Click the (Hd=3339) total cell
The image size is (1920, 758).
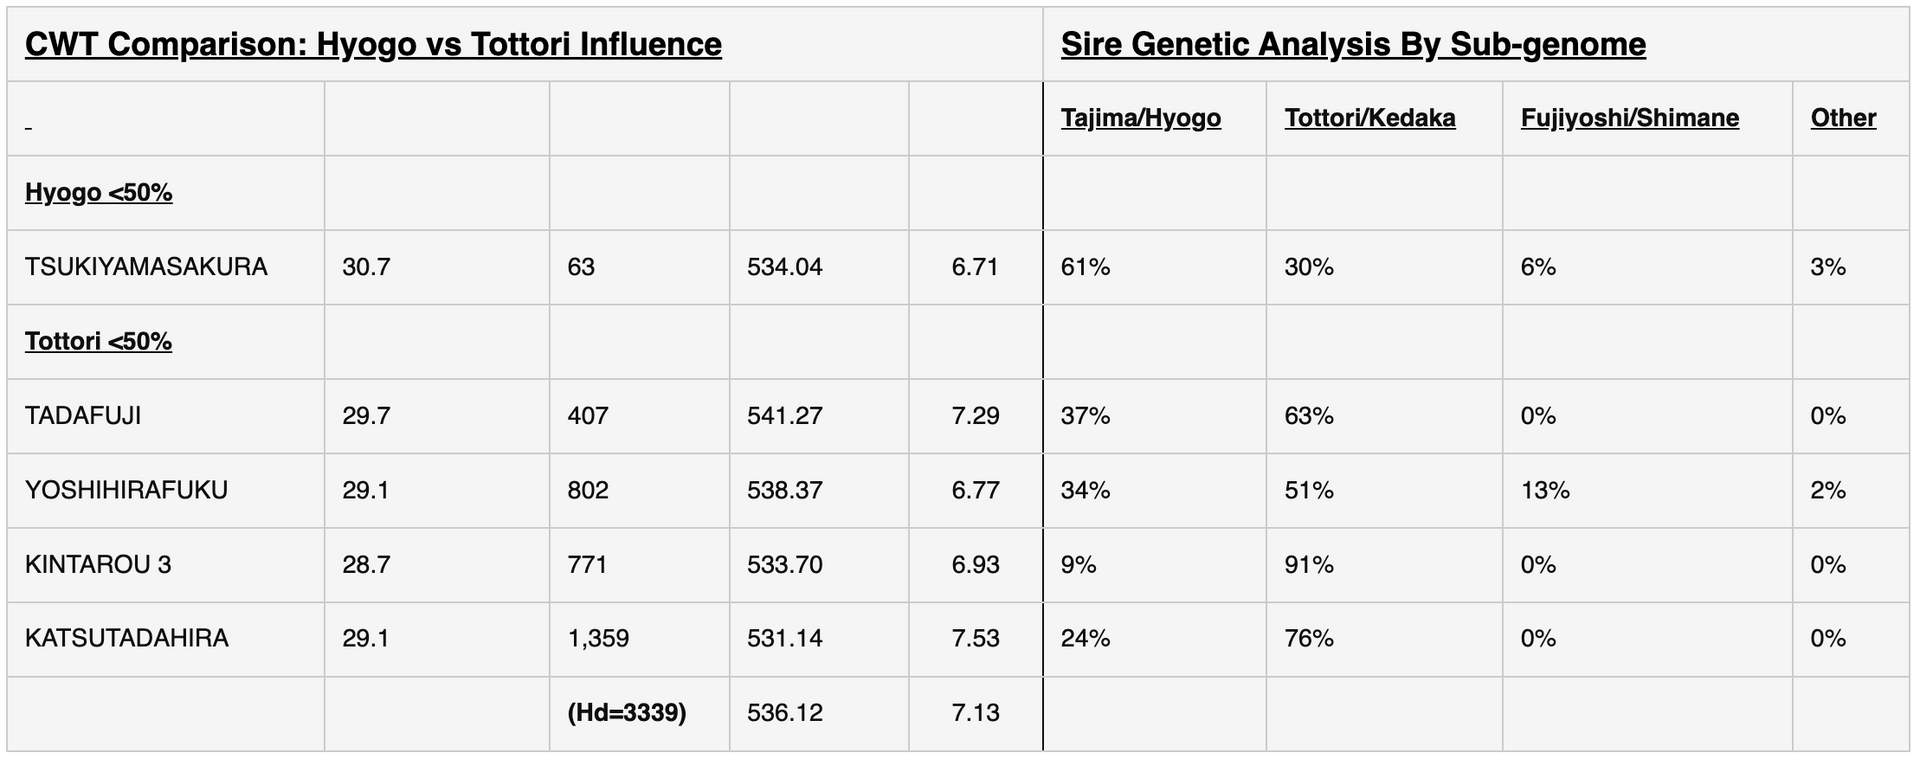coord(627,713)
